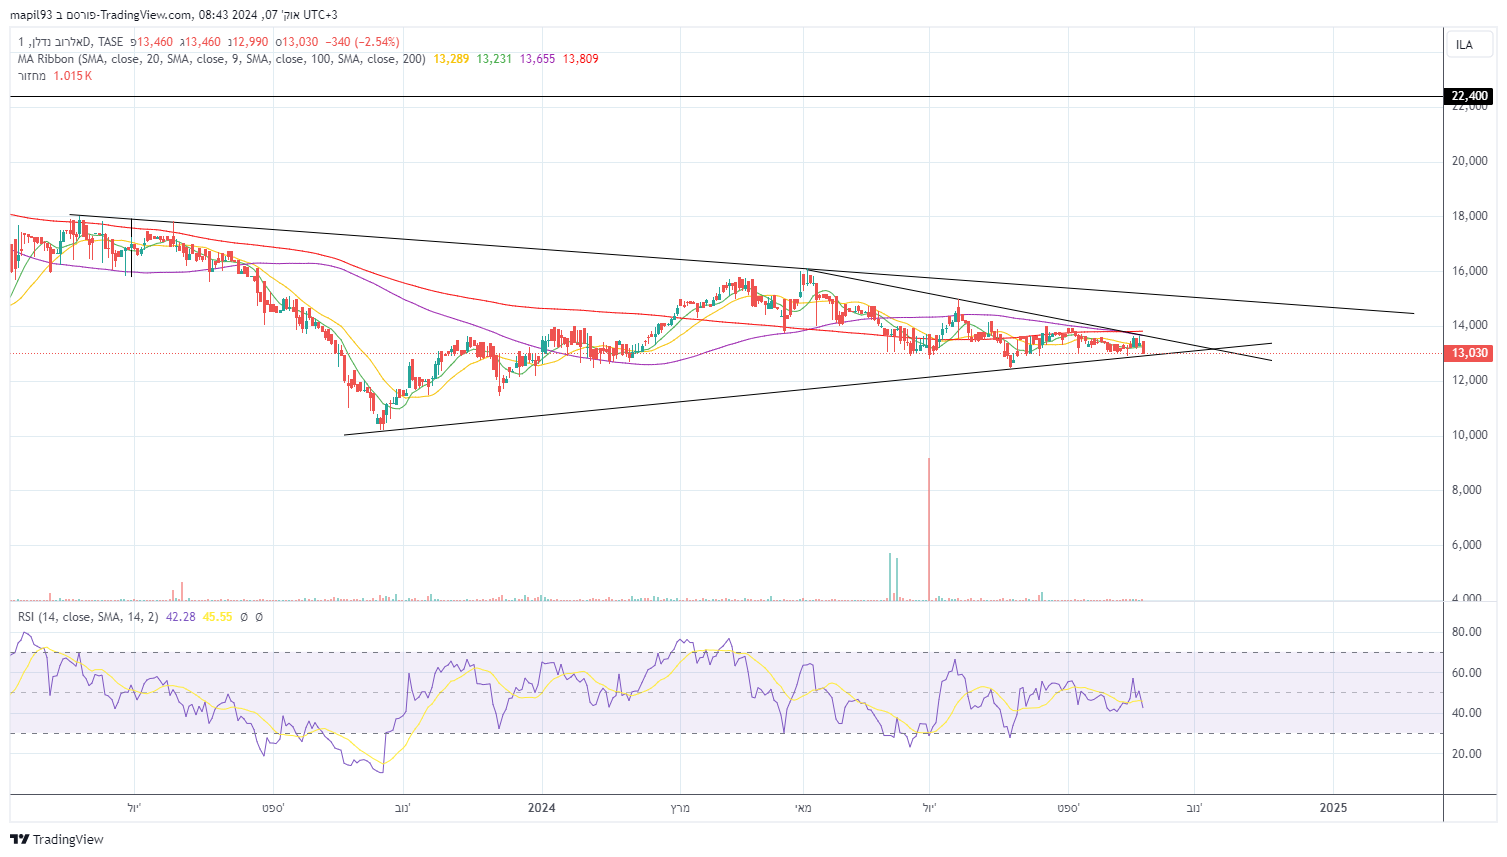Viewport: 1507px width, 857px height.
Task: Click the 20.00 RSI axis label
Action: click(x=1468, y=754)
